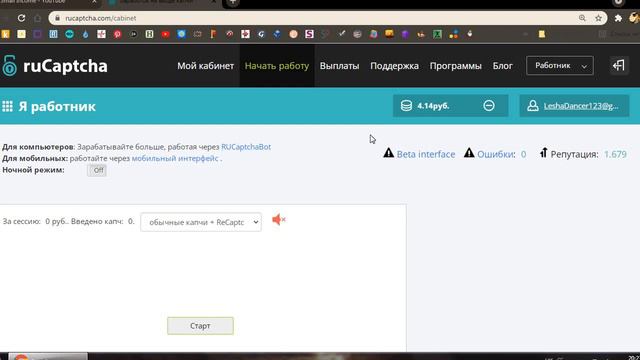Click the zoom magnifier icon in address bar
This screenshot has width=640, height=360.
[582, 18]
